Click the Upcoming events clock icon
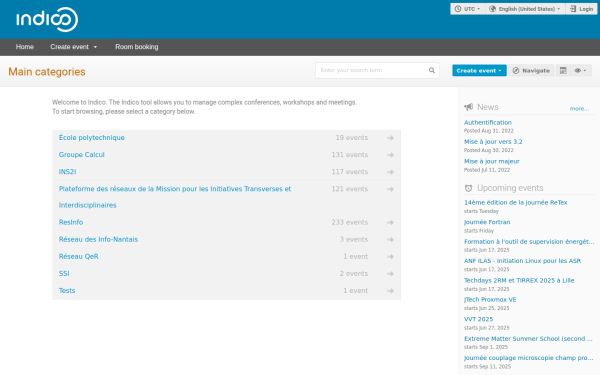Screen dimensions: 600x375 (468, 188)
